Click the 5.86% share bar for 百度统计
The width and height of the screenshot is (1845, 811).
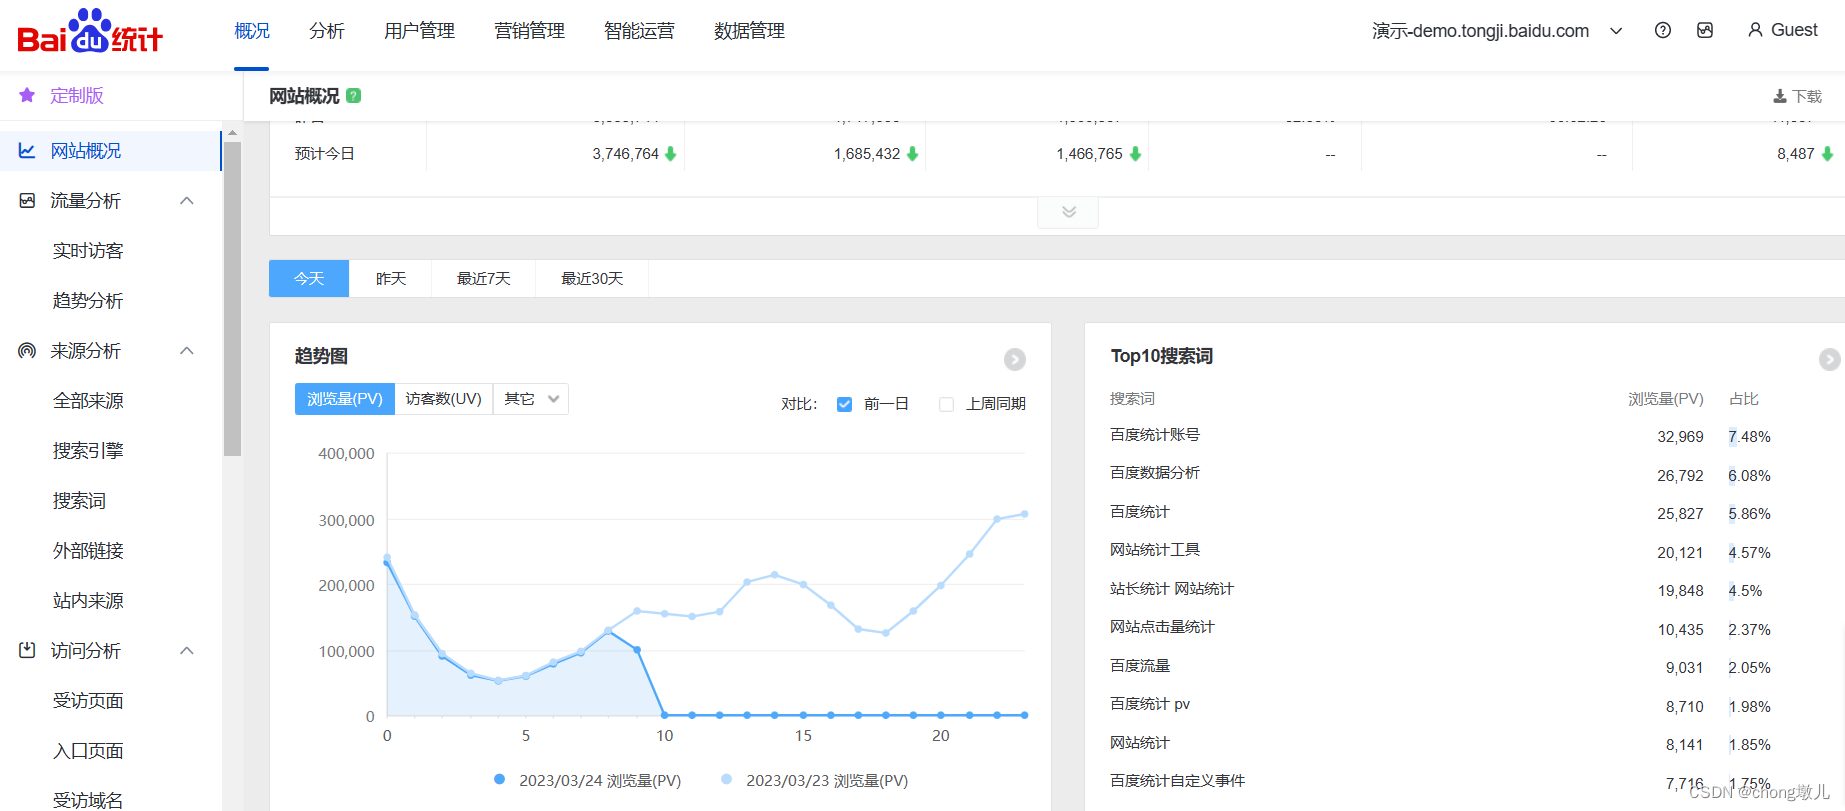point(1731,514)
